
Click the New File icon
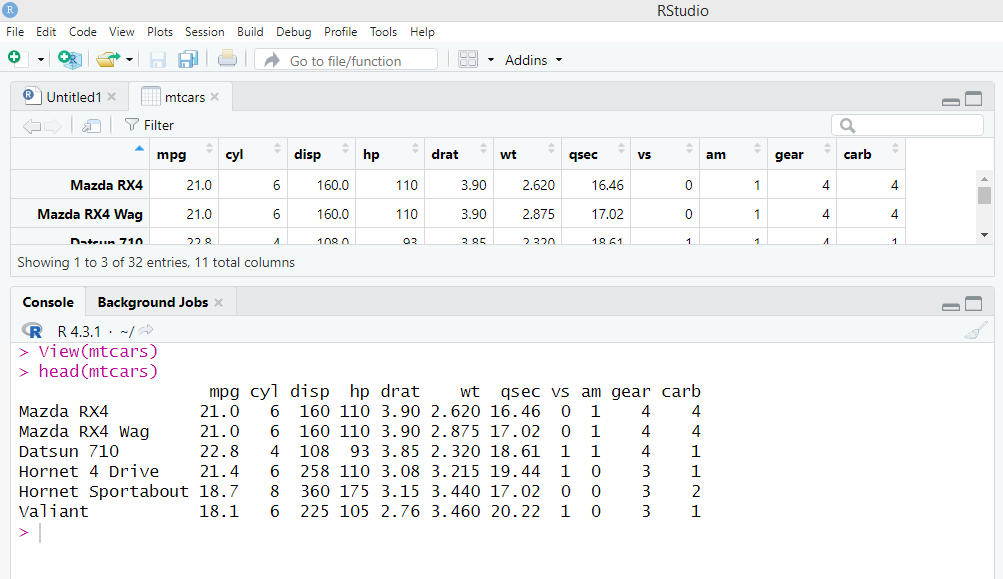coord(14,59)
